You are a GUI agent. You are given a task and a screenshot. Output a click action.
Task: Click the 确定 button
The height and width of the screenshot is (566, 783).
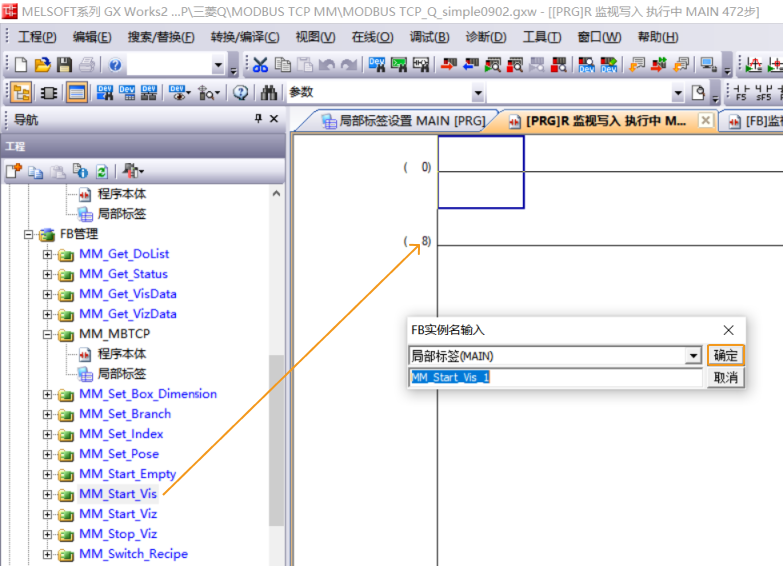pyautogui.click(x=726, y=356)
